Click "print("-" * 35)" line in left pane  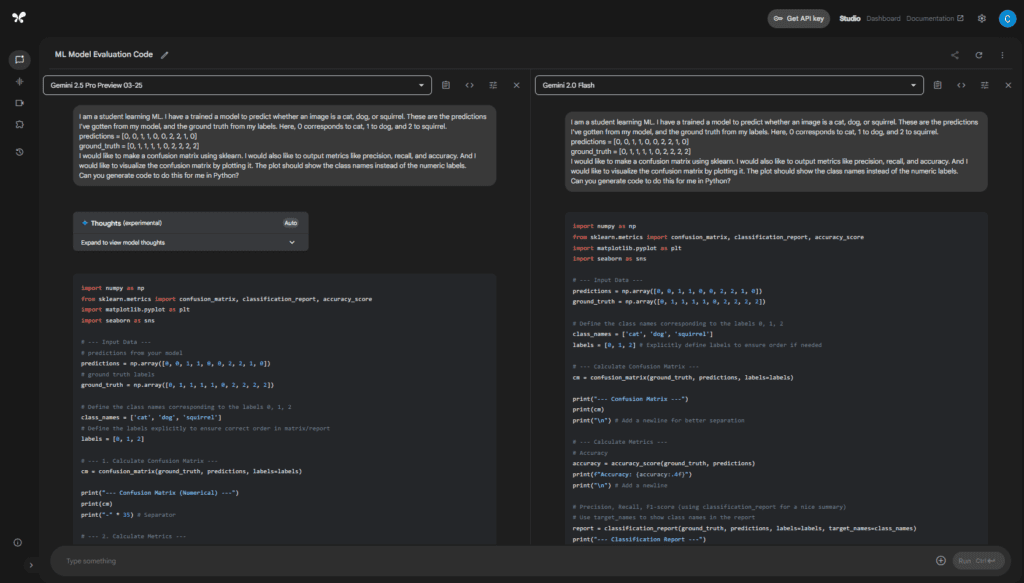pos(128,514)
